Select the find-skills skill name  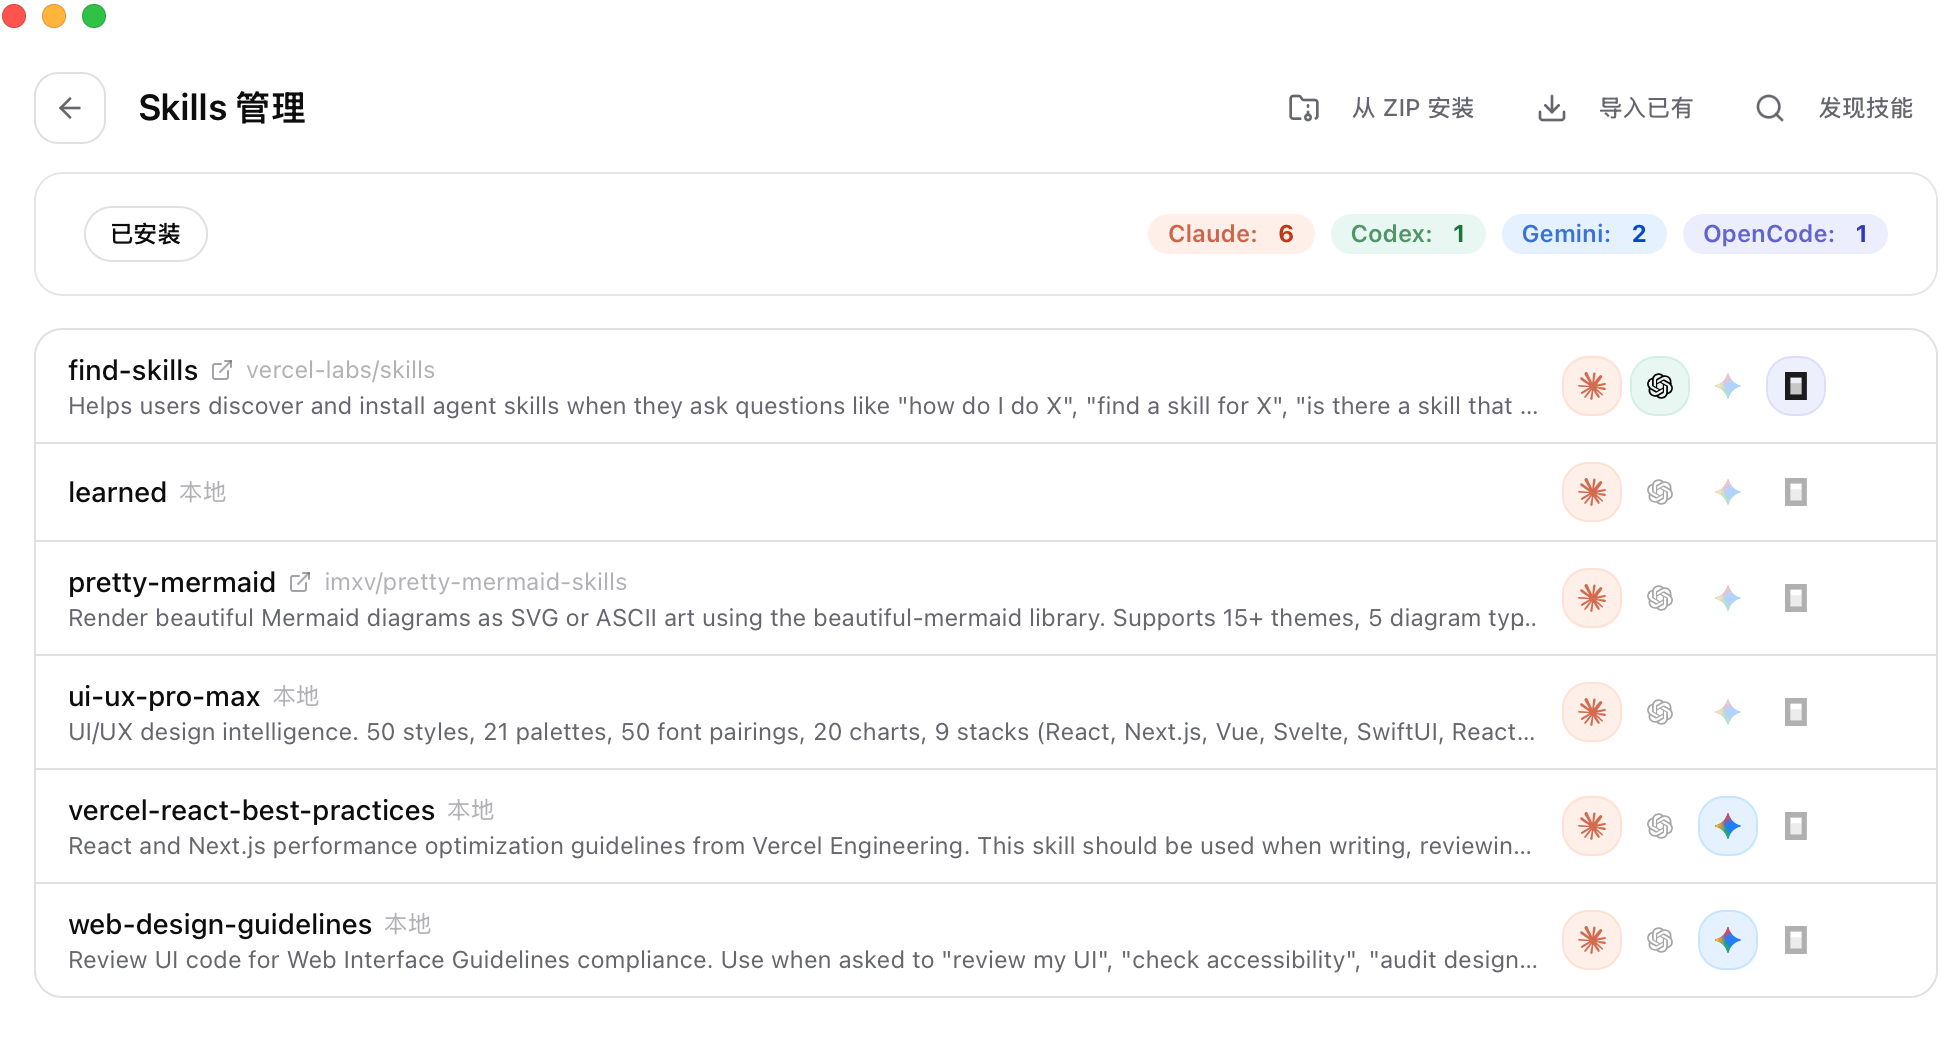133,371
